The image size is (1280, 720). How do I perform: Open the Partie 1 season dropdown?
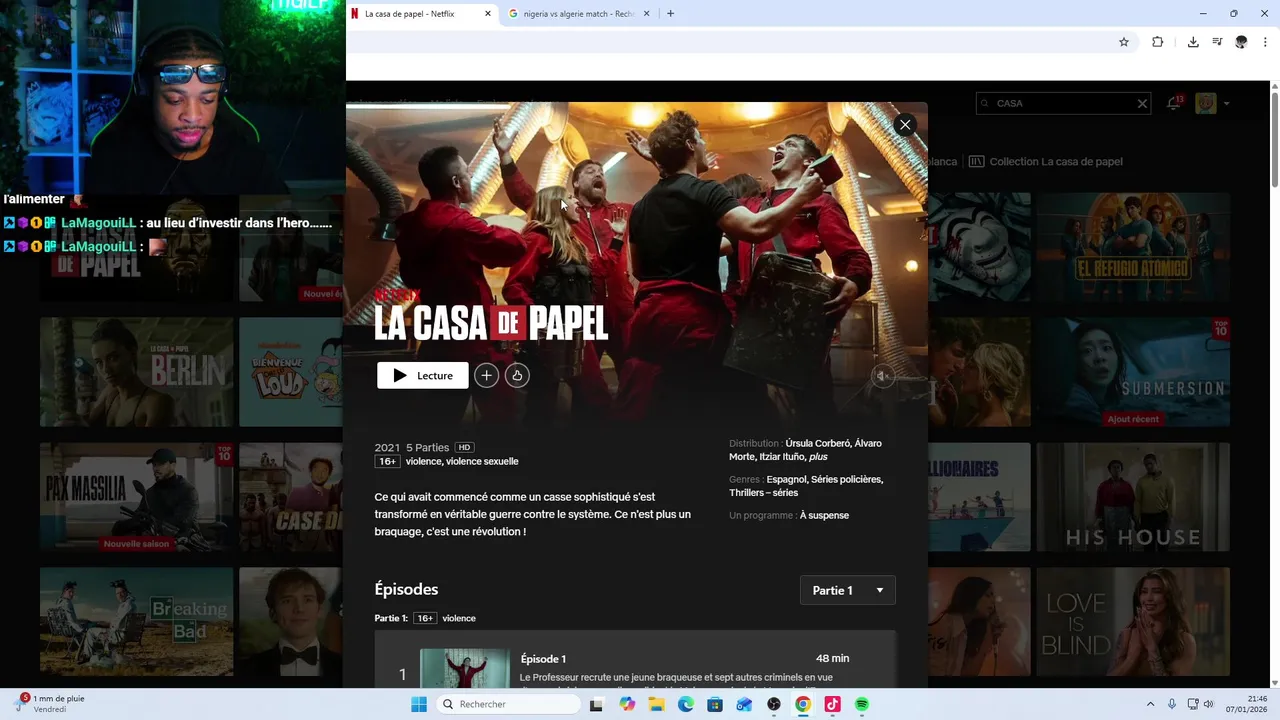point(848,590)
